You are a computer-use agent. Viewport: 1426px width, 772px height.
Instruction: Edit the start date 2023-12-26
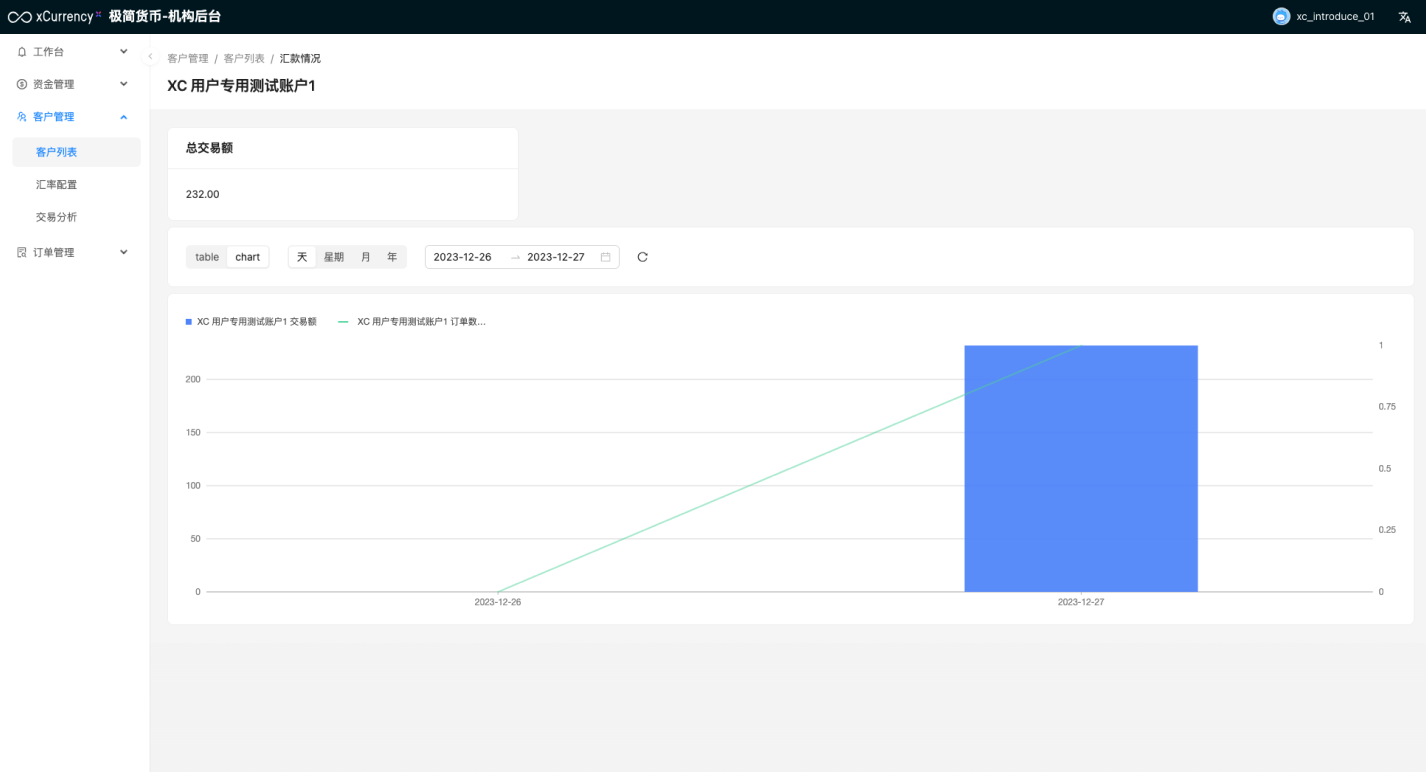[x=462, y=257]
